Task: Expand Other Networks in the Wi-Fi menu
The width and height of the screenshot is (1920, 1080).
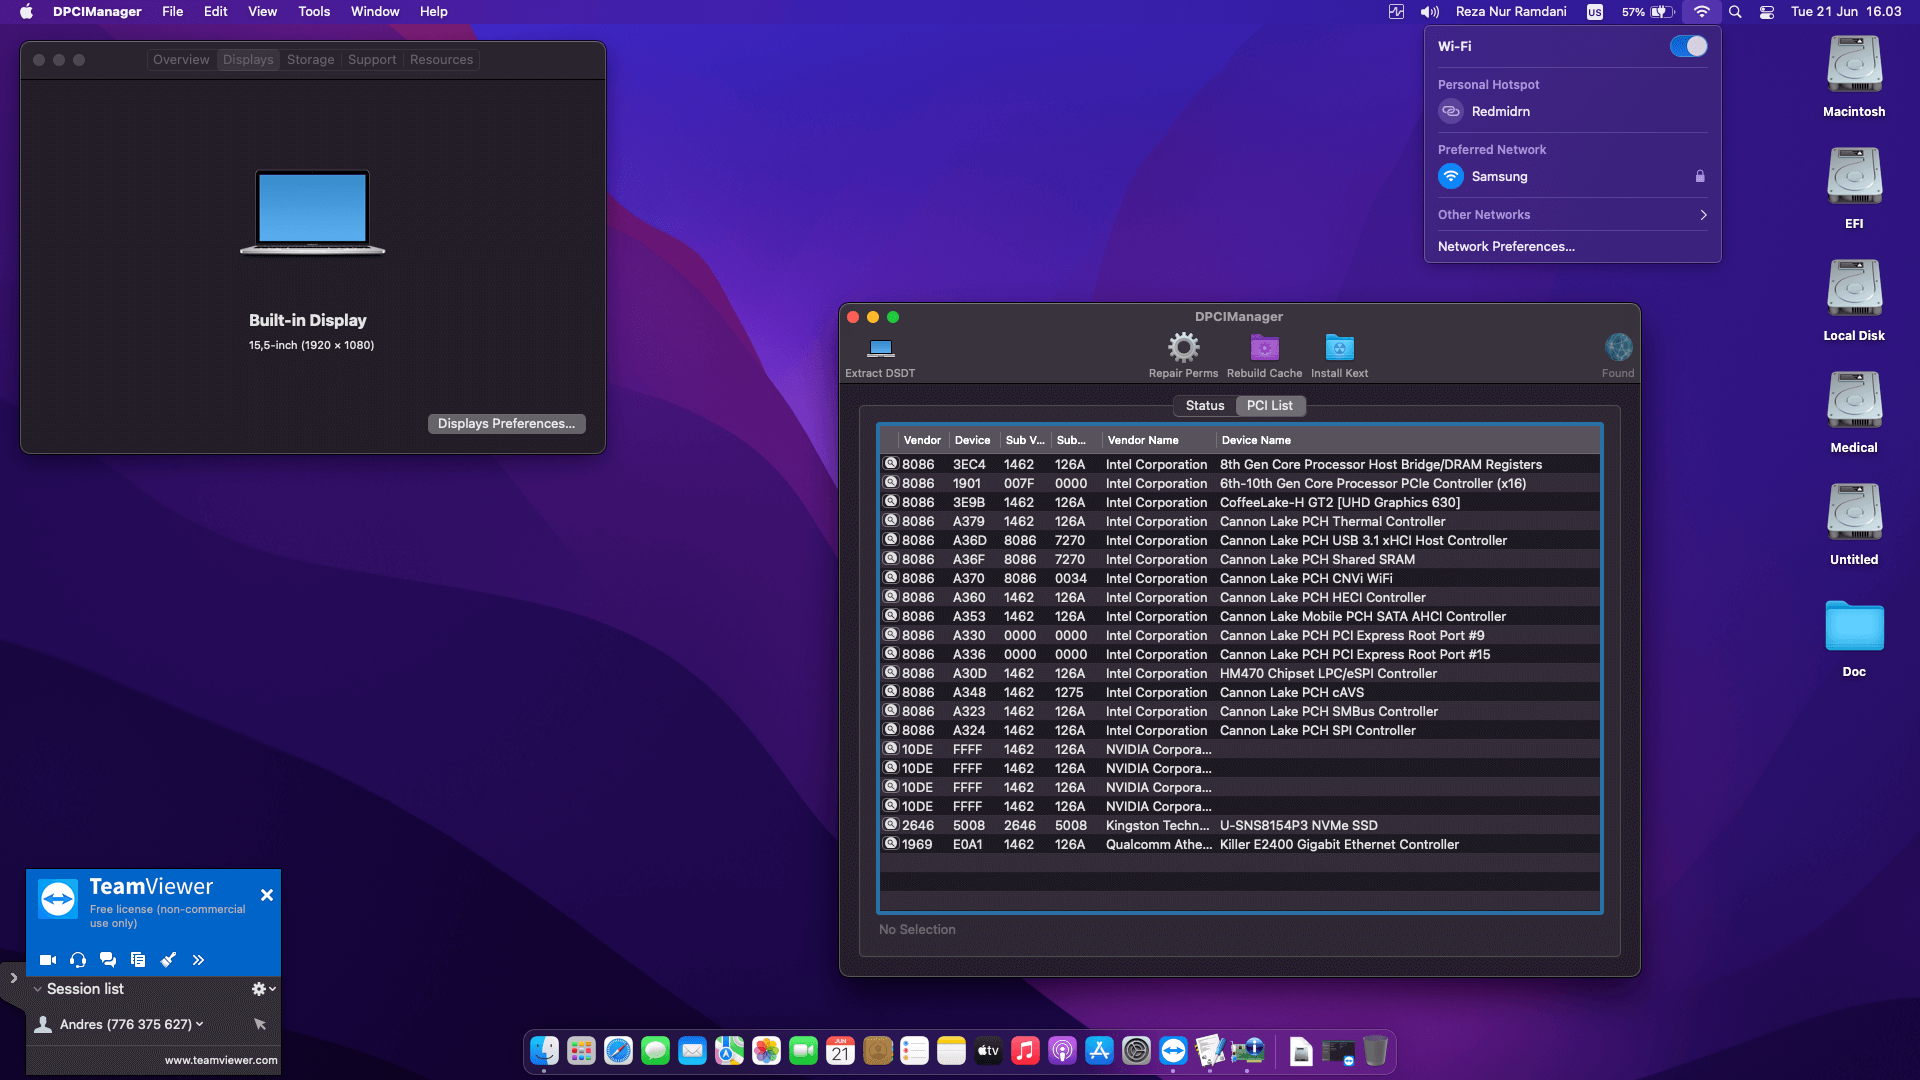Action: [x=1572, y=215]
